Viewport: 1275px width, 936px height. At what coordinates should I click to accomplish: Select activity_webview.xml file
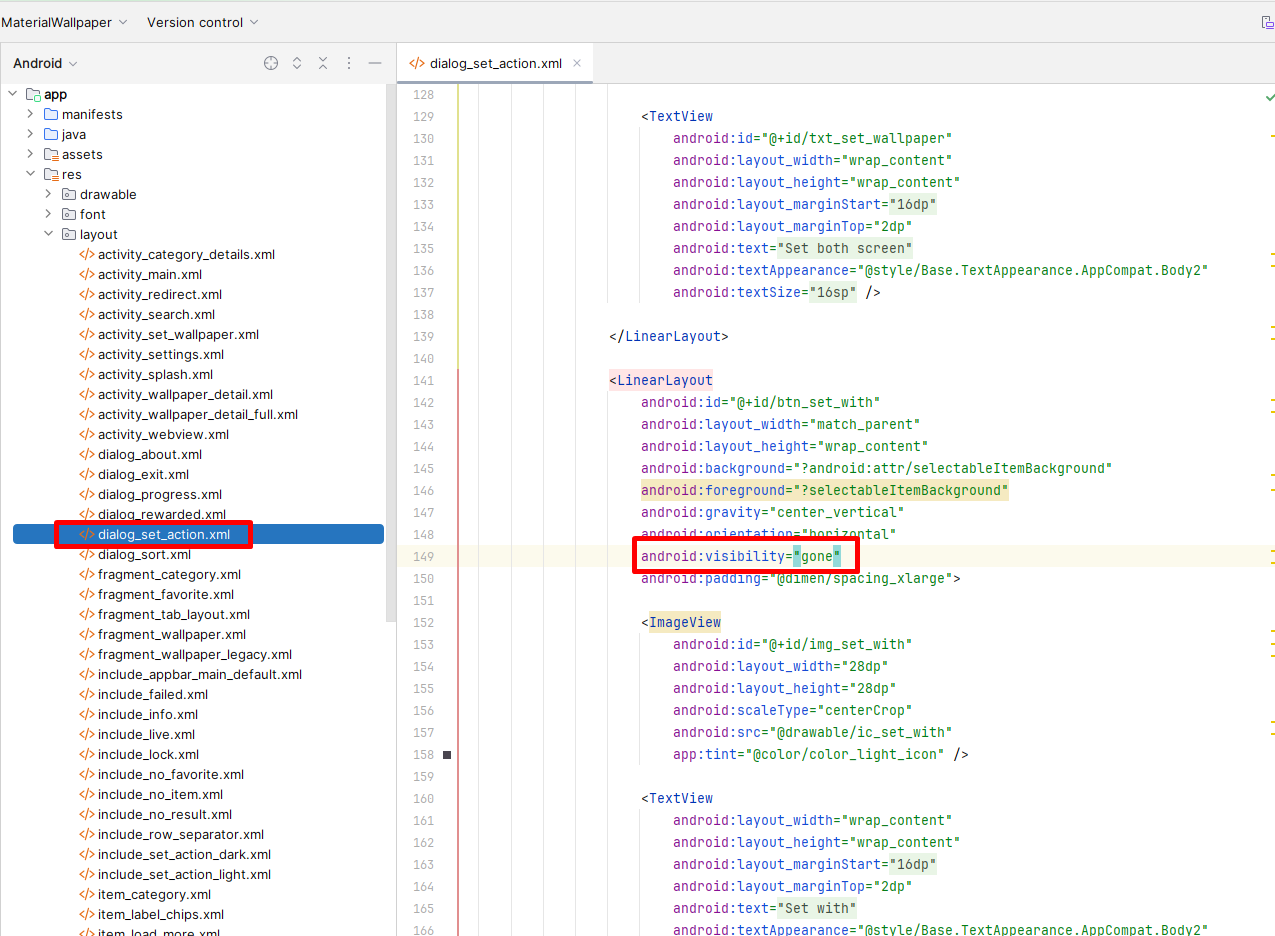point(163,434)
